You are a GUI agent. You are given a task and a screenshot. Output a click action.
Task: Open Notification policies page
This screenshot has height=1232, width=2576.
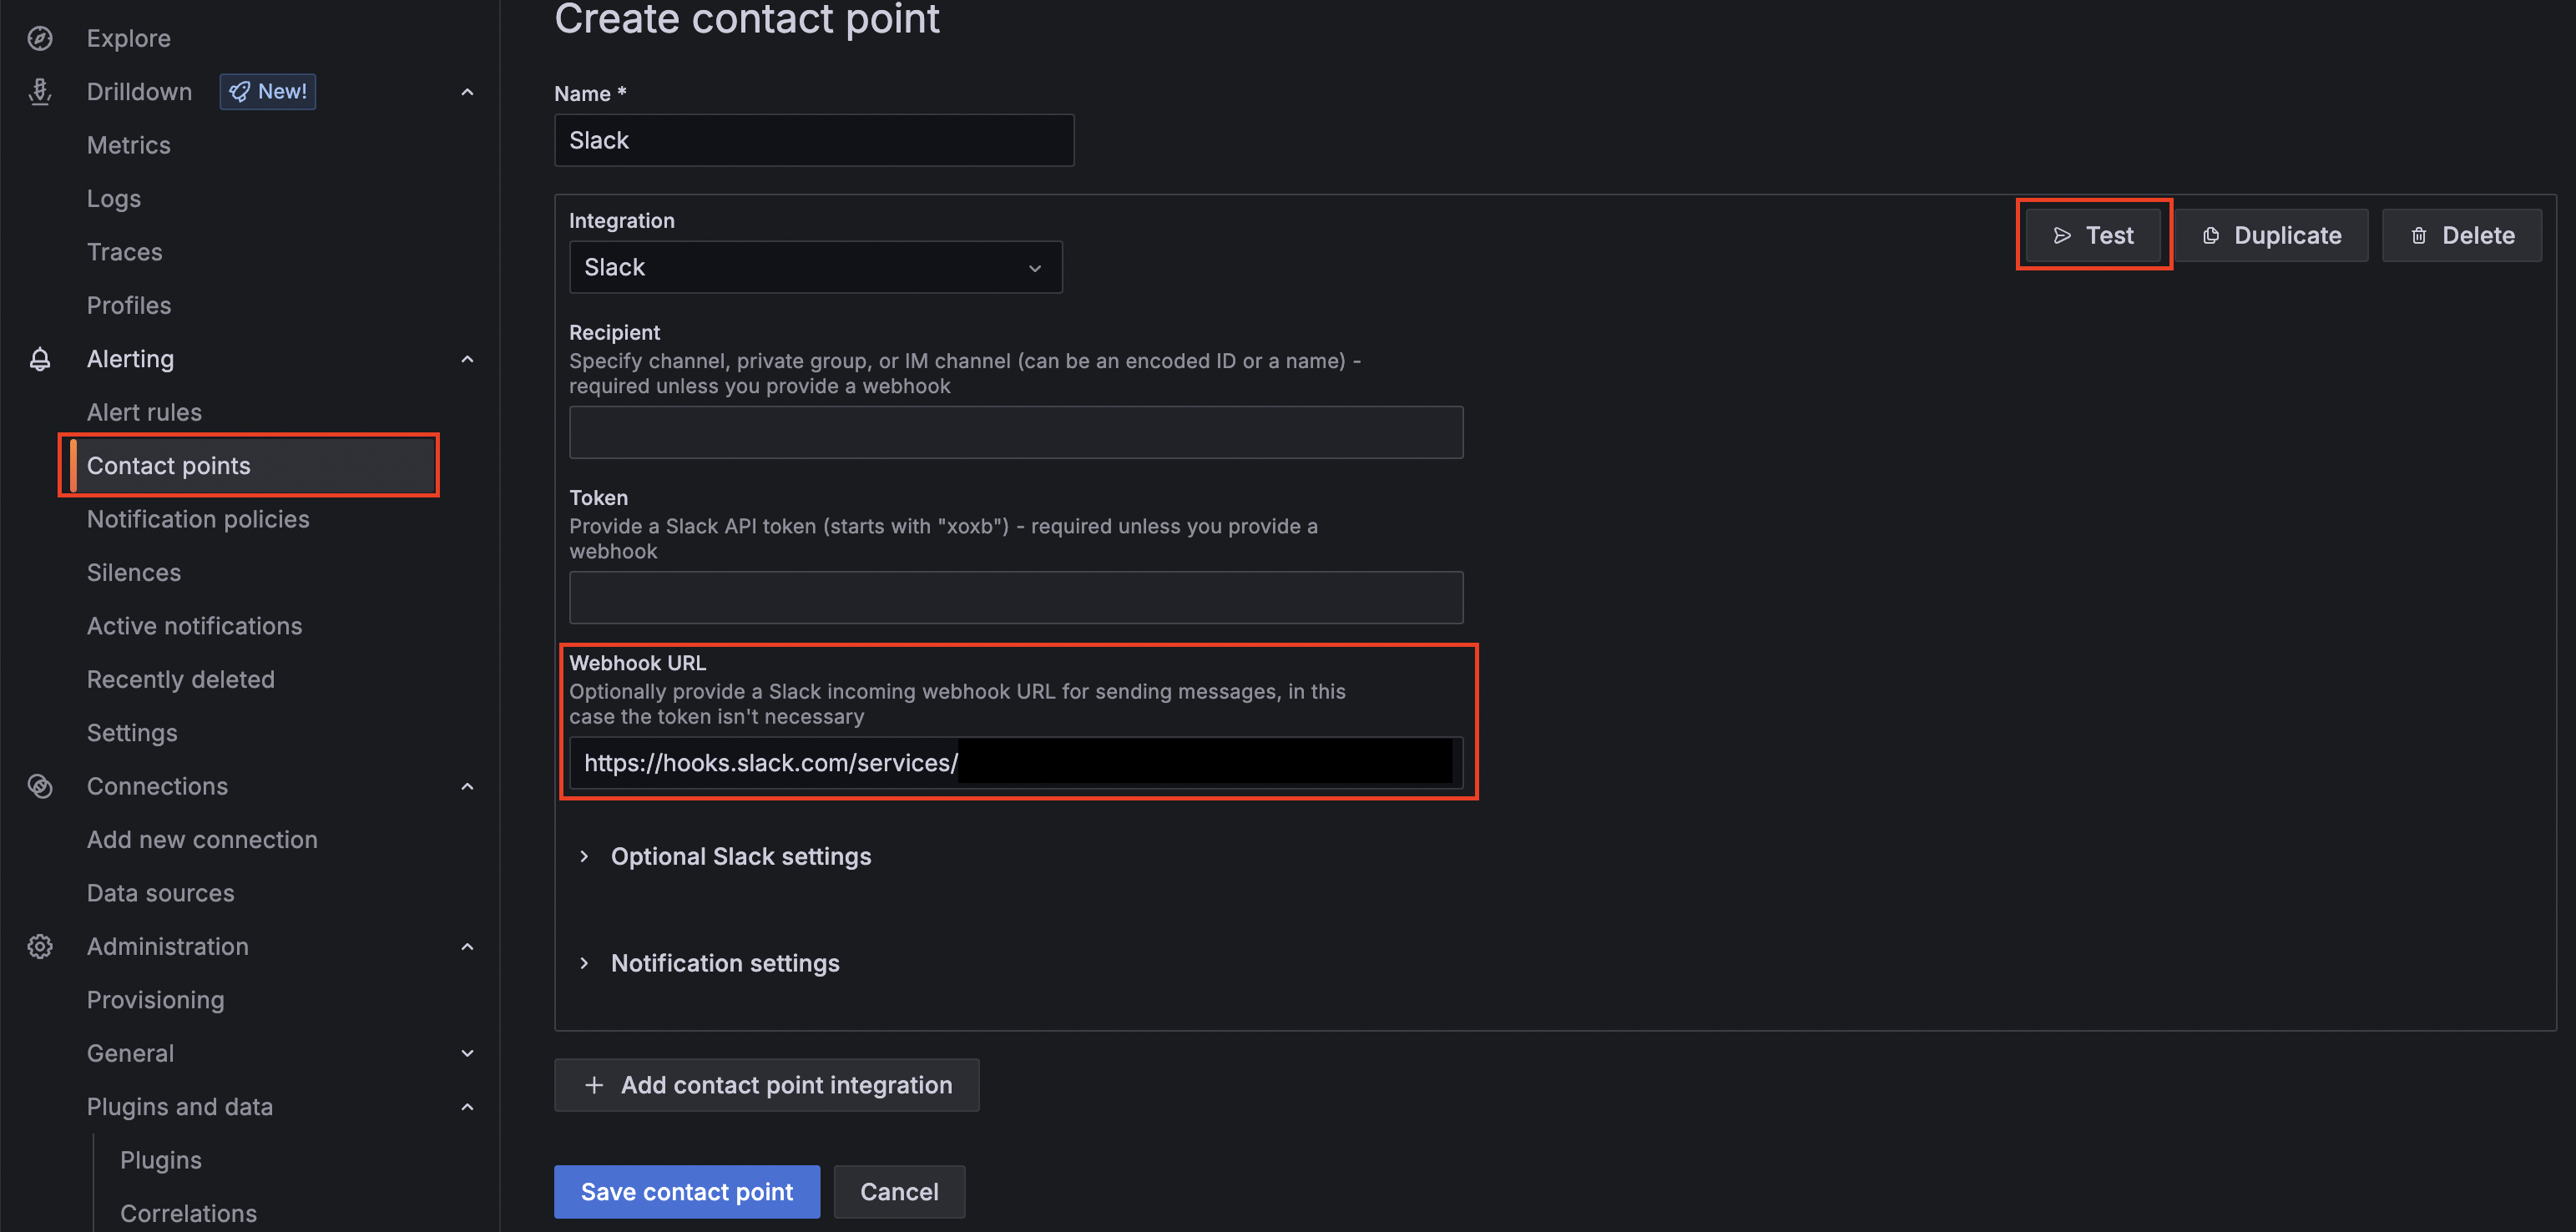point(198,519)
